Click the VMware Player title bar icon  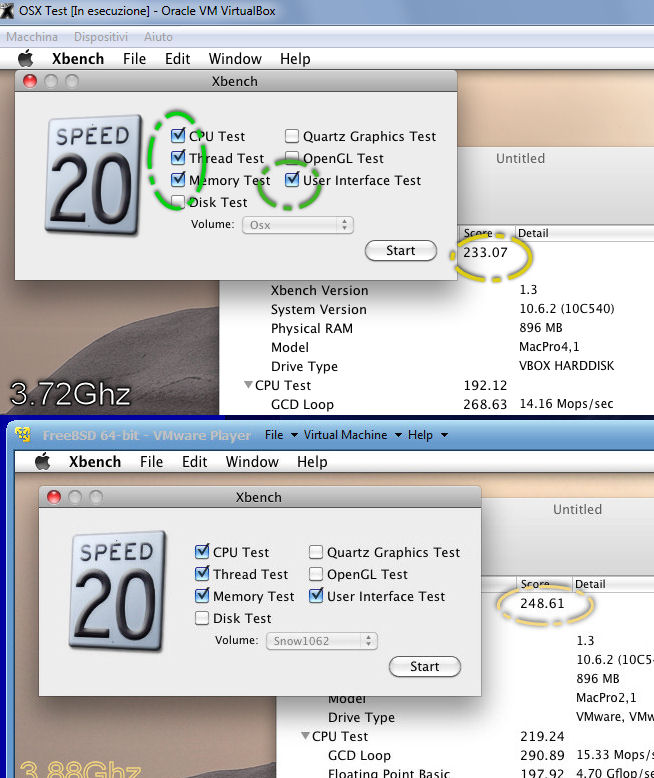[x=23, y=435]
